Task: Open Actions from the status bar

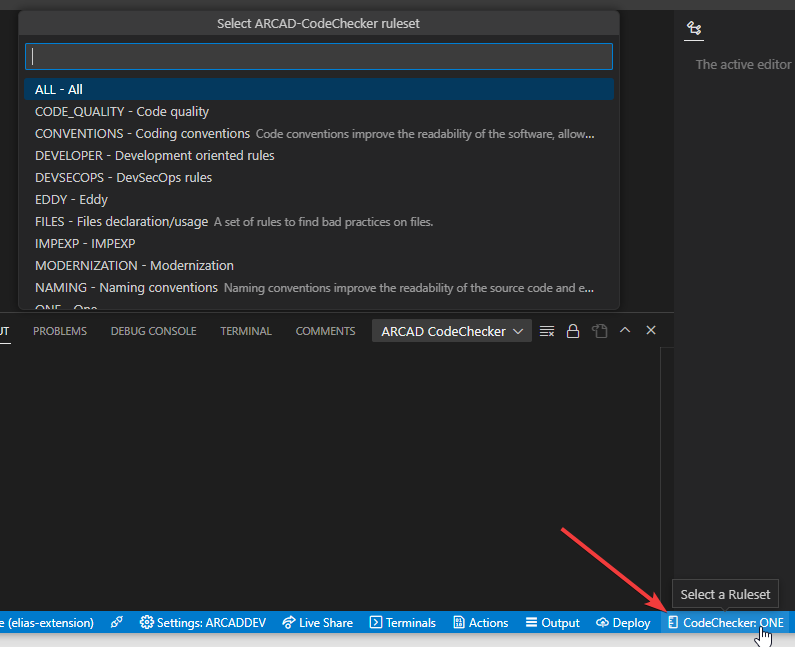Action: click(481, 622)
